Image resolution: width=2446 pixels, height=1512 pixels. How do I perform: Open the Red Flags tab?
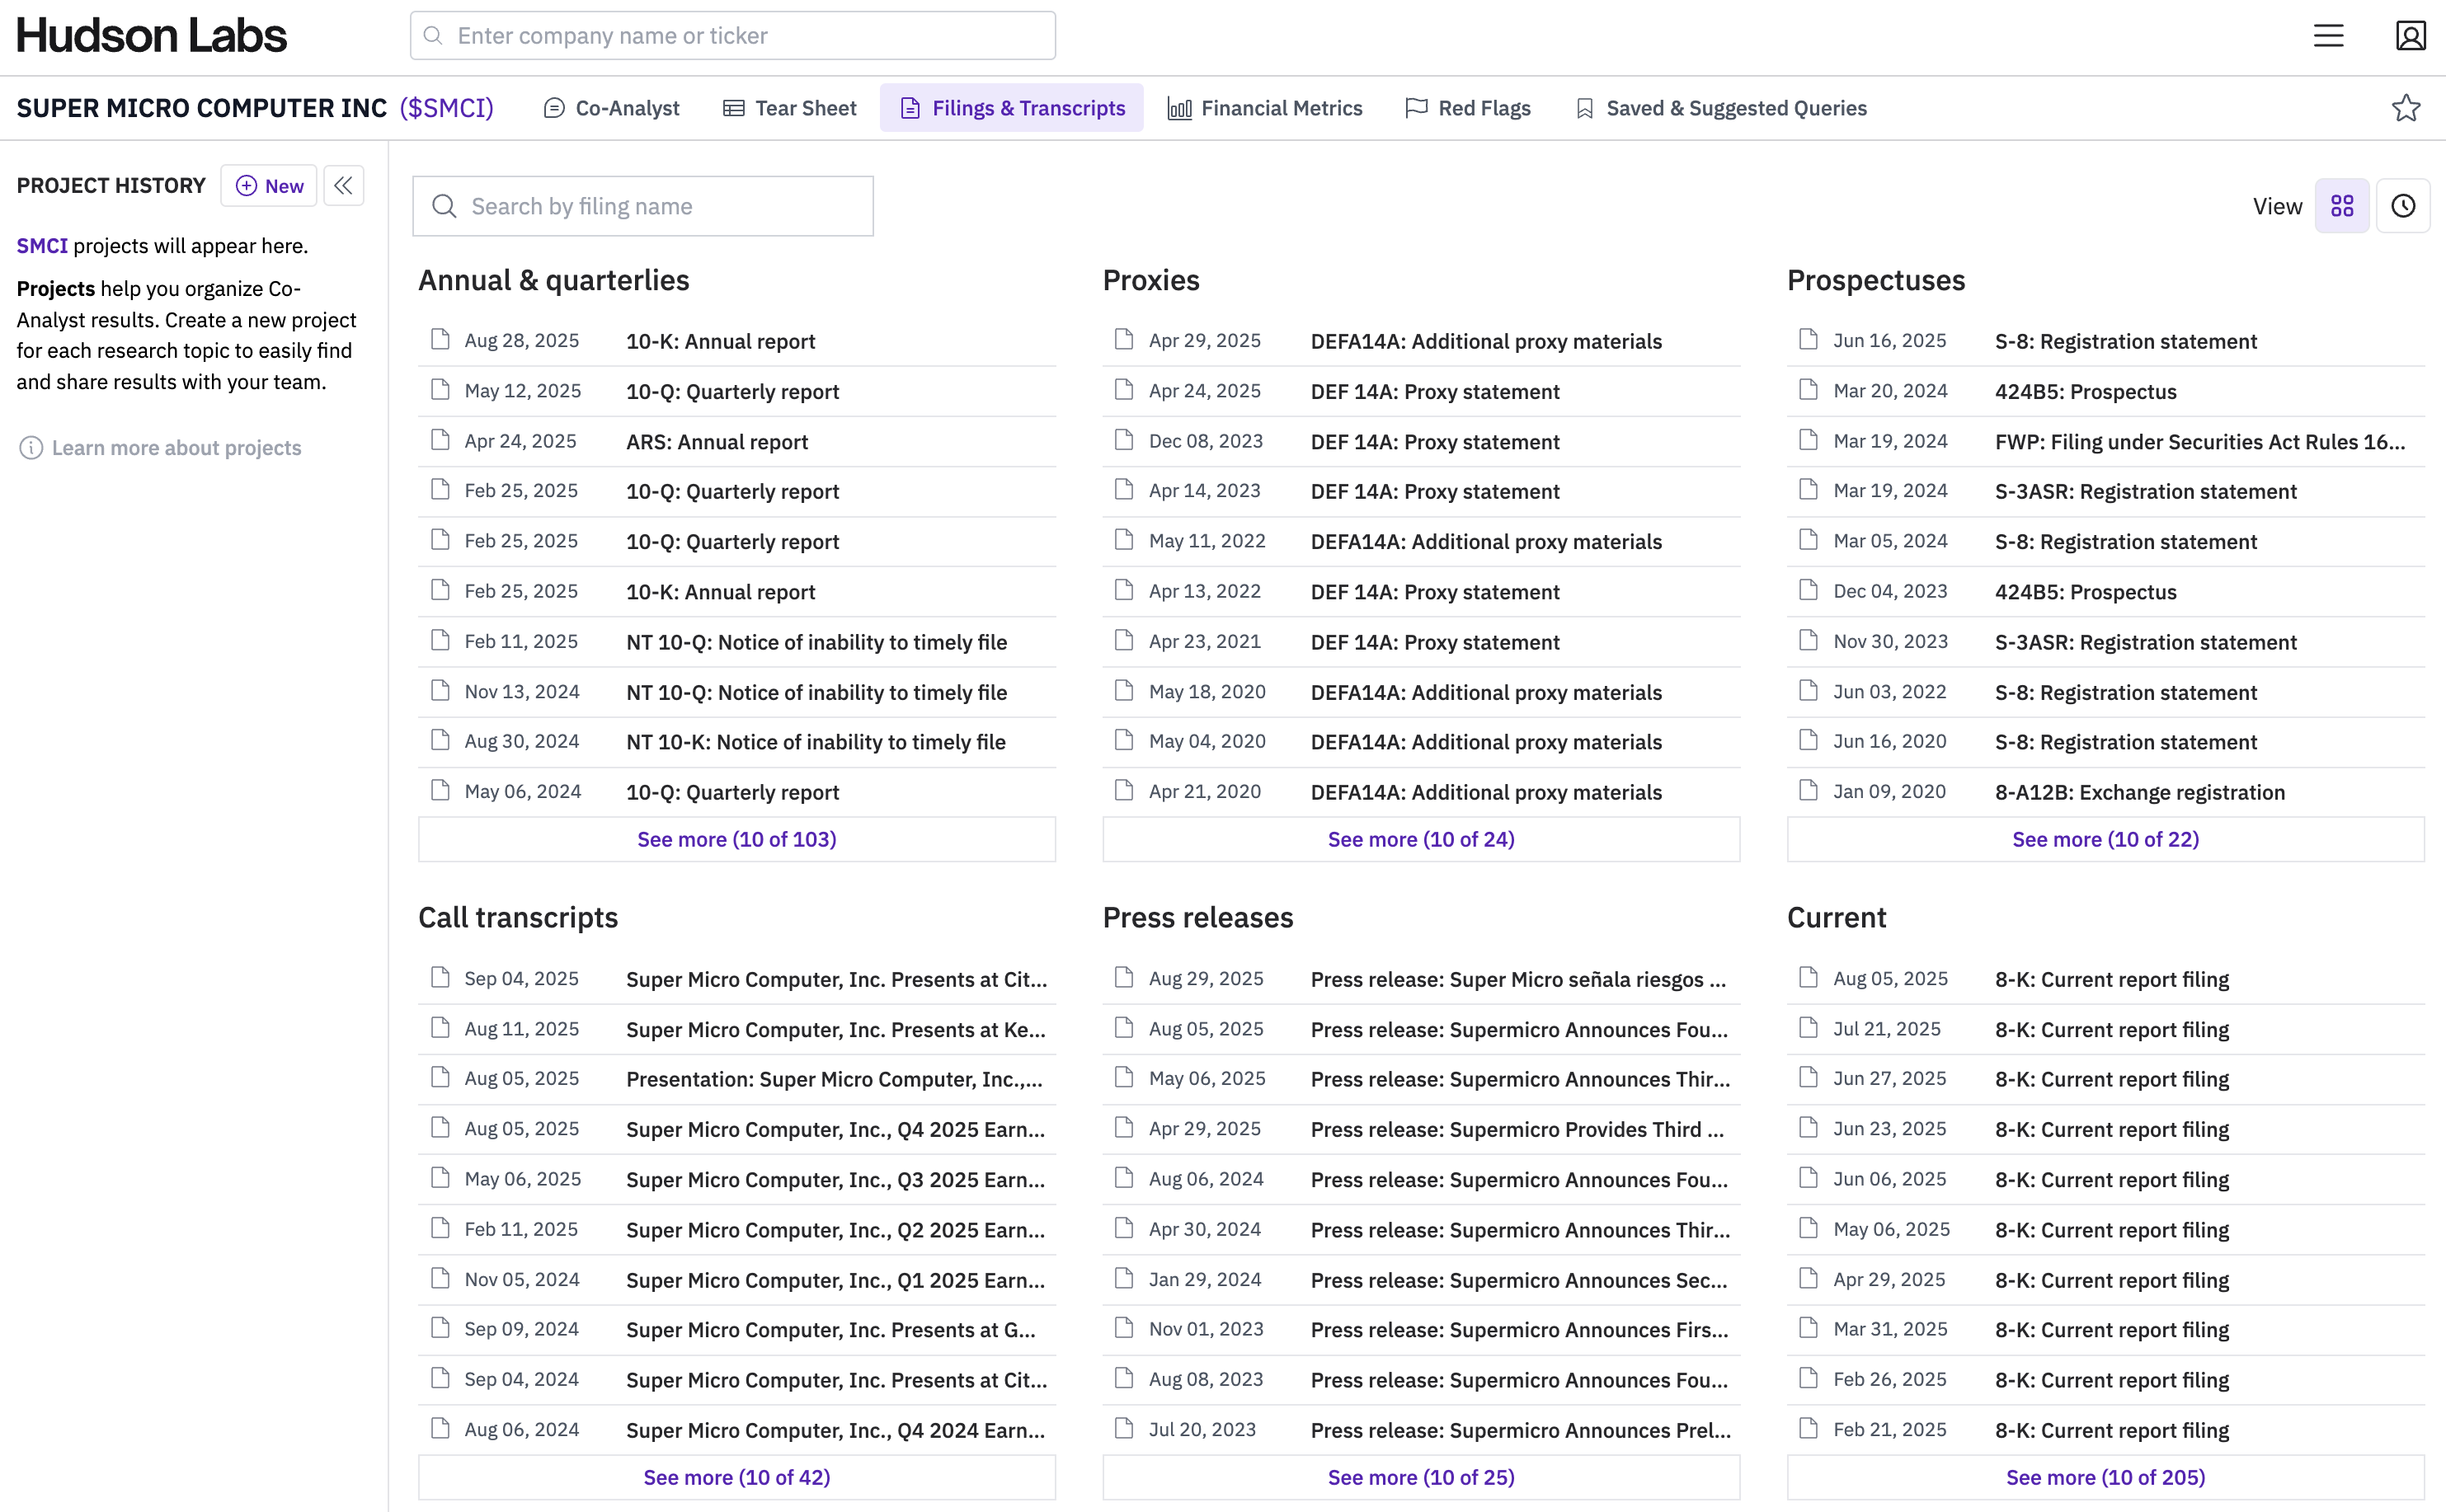coord(1467,108)
